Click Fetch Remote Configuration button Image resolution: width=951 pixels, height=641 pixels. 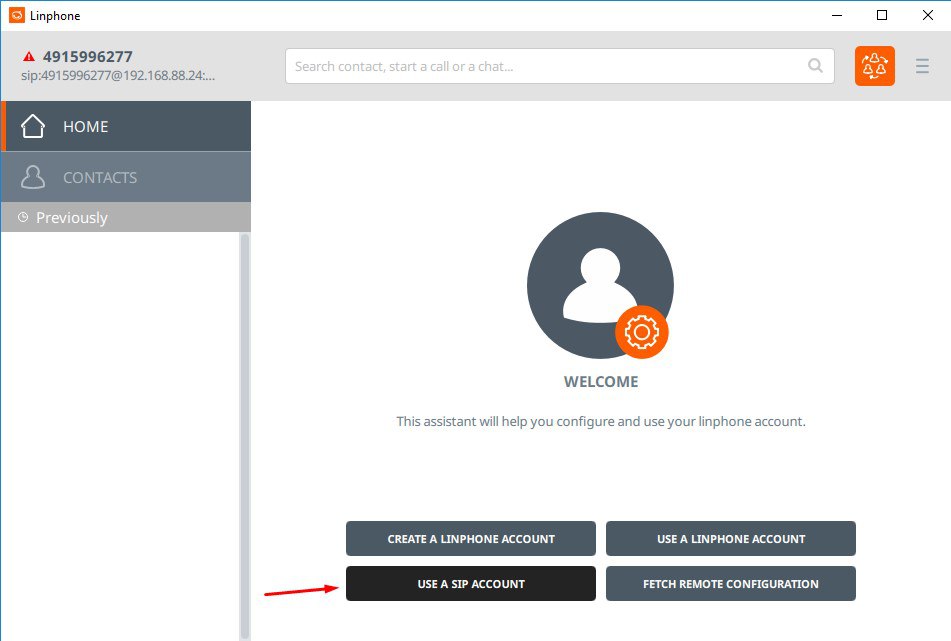point(731,583)
